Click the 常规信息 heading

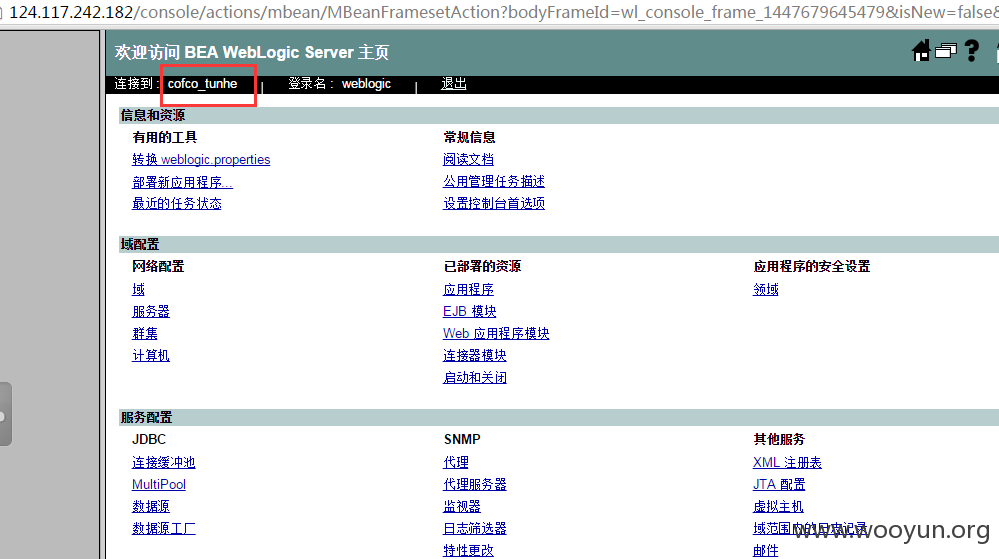click(470, 137)
